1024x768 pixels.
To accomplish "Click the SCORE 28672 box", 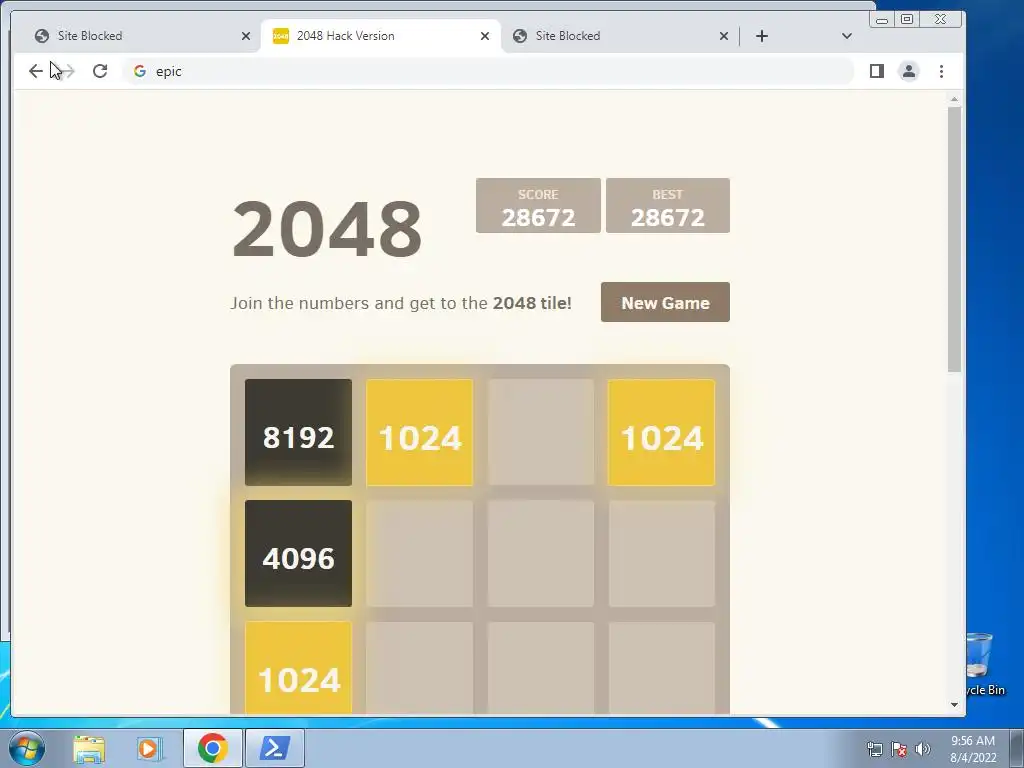I will (x=538, y=206).
